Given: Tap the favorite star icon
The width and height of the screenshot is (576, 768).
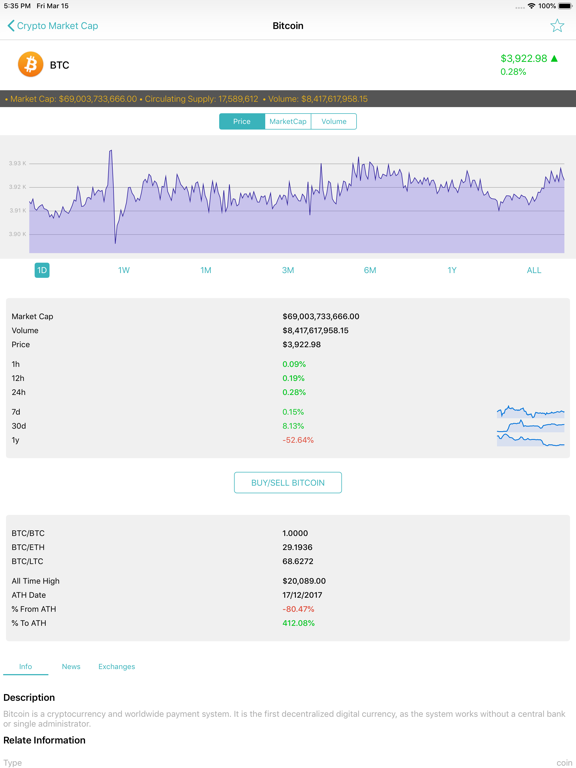Looking at the screenshot, I should (x=557, y=25).
